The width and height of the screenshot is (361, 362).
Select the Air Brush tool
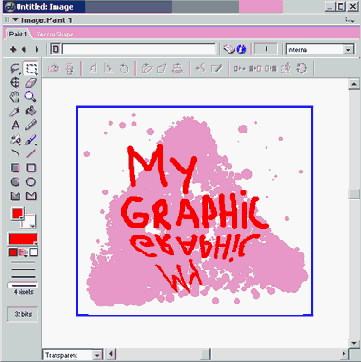pyautogui.click(x=15, y=139)
